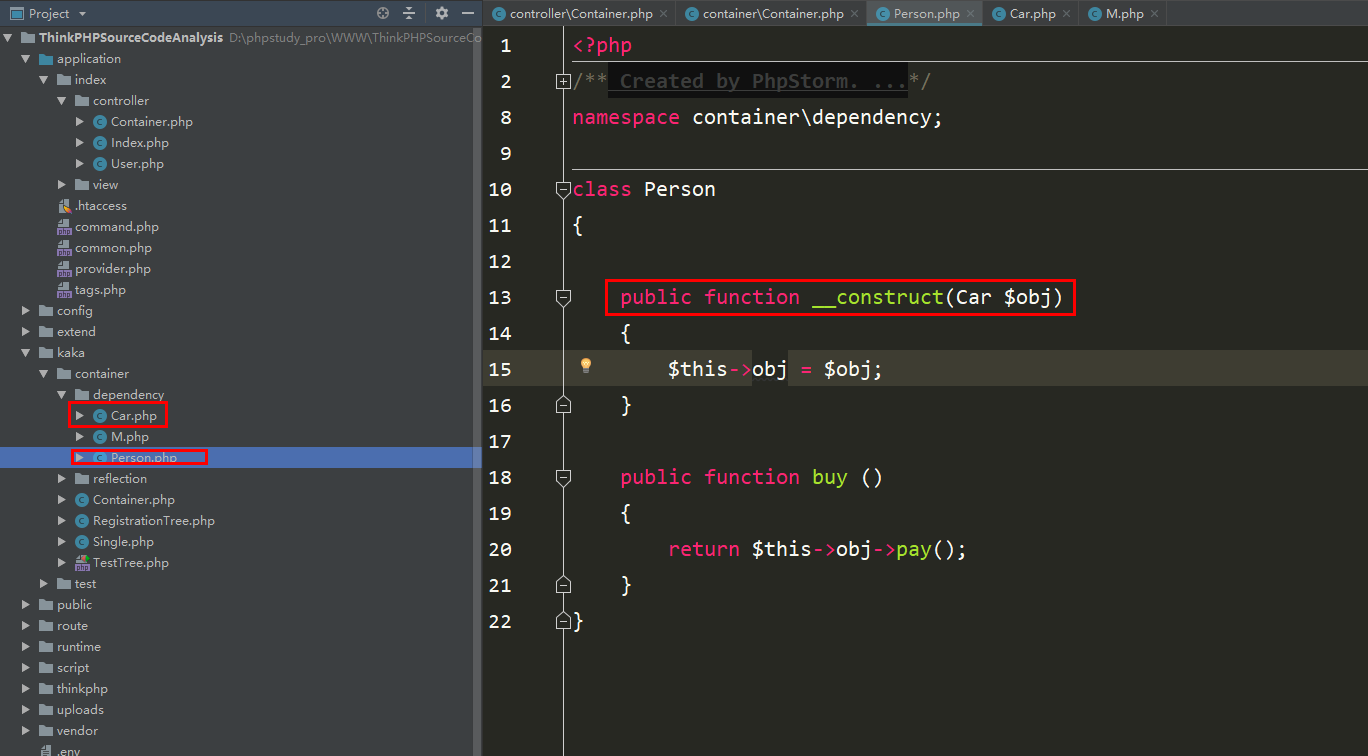Viewport: 1368px width, 756px height.
Task: Select RegistrationTree.php file
Action: (153, 521)
